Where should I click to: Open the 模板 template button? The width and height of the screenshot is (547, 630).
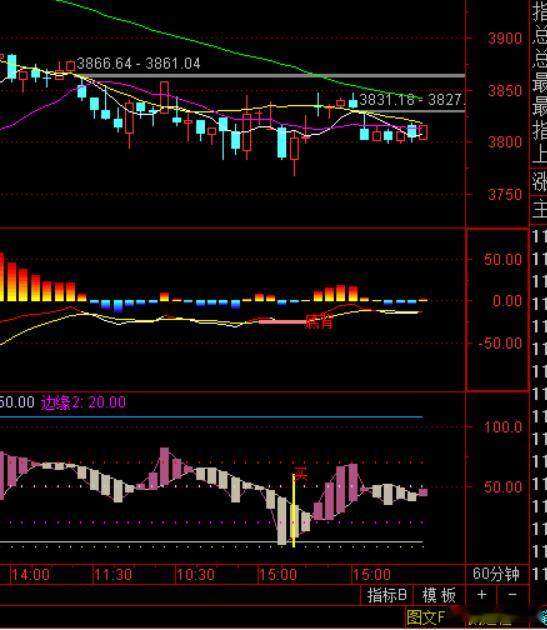point(439,595)
